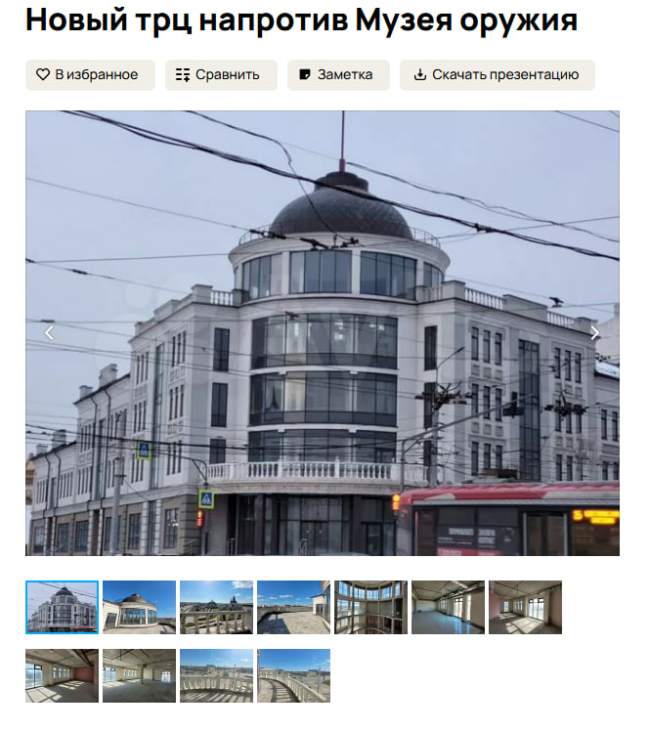The height and width of the screenshot is (731, 650).
Task: Go to the previous photo with left arrow
Action: click(49, 333)
